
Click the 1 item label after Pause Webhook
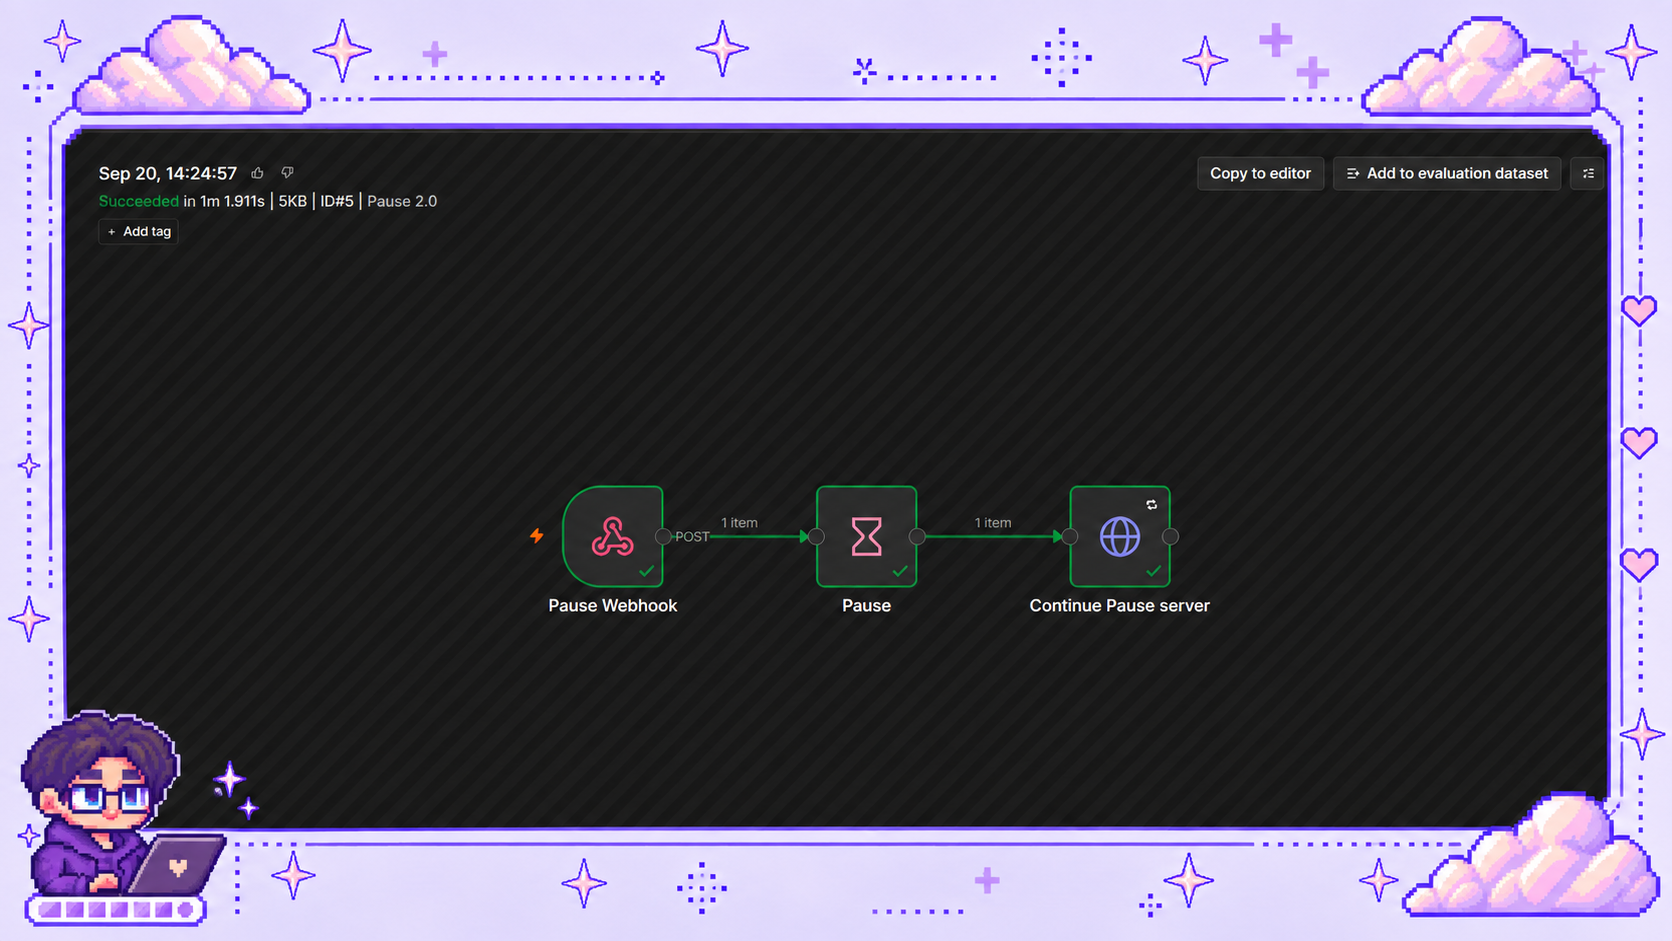click(740, 523)
